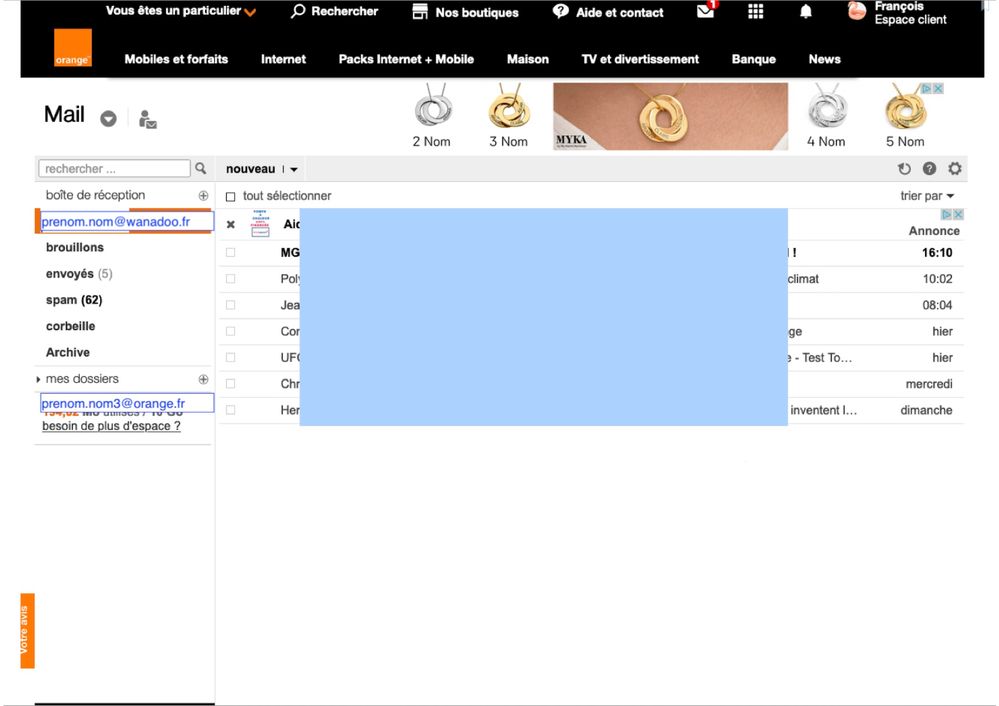Image resolution: width=999 pixels, height=706 pixels.
Task: Open the apps grid icon
Action: [755, 12]
